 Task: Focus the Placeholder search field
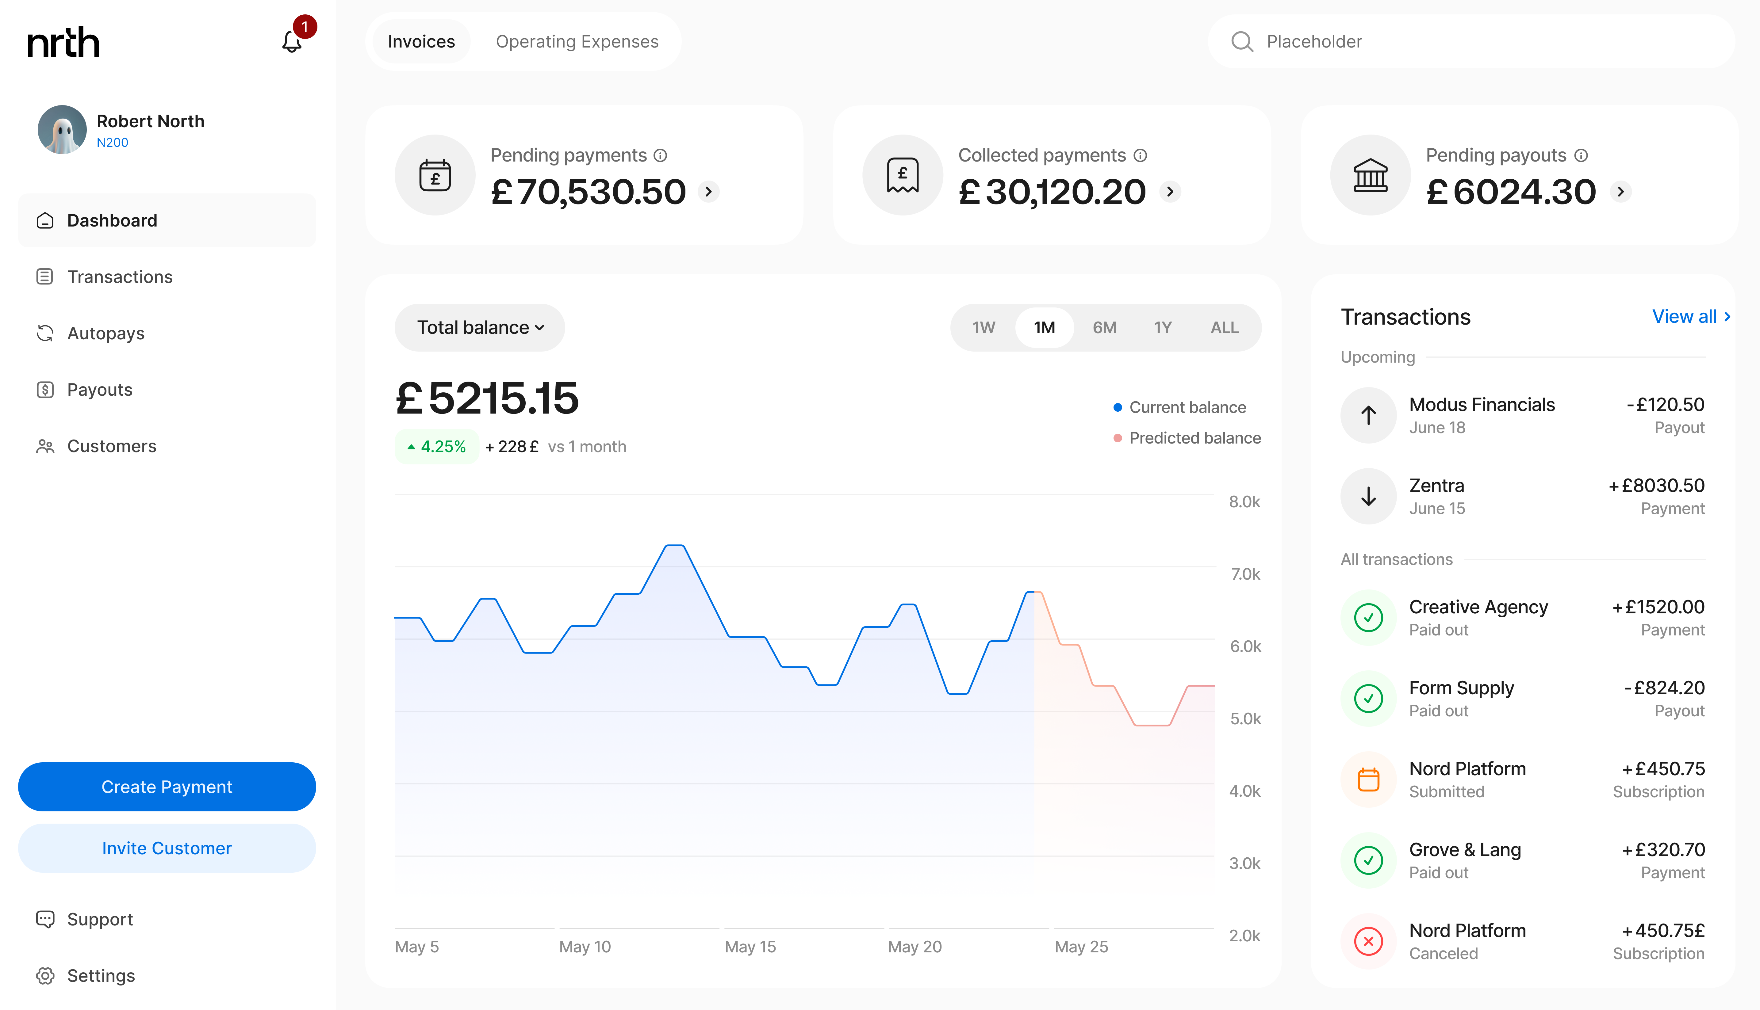point(1471,41)
